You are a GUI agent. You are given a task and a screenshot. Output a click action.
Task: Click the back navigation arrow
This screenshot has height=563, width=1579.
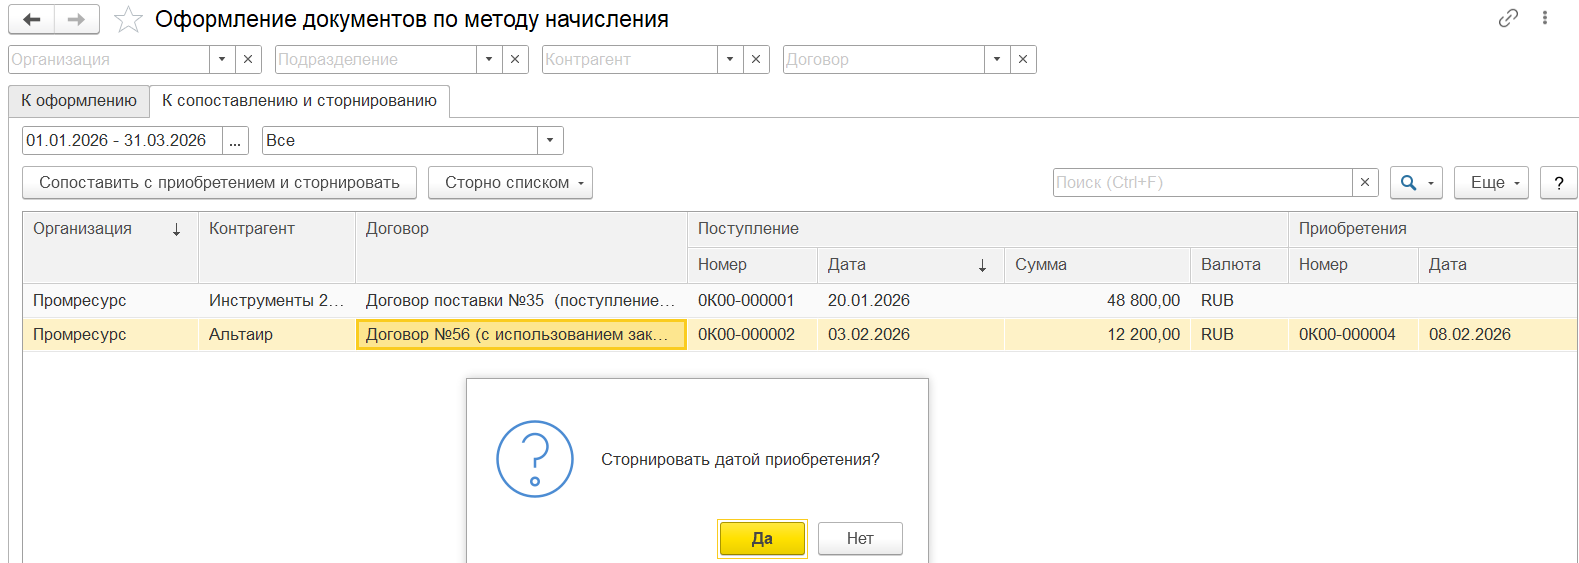tap(31, 20)
